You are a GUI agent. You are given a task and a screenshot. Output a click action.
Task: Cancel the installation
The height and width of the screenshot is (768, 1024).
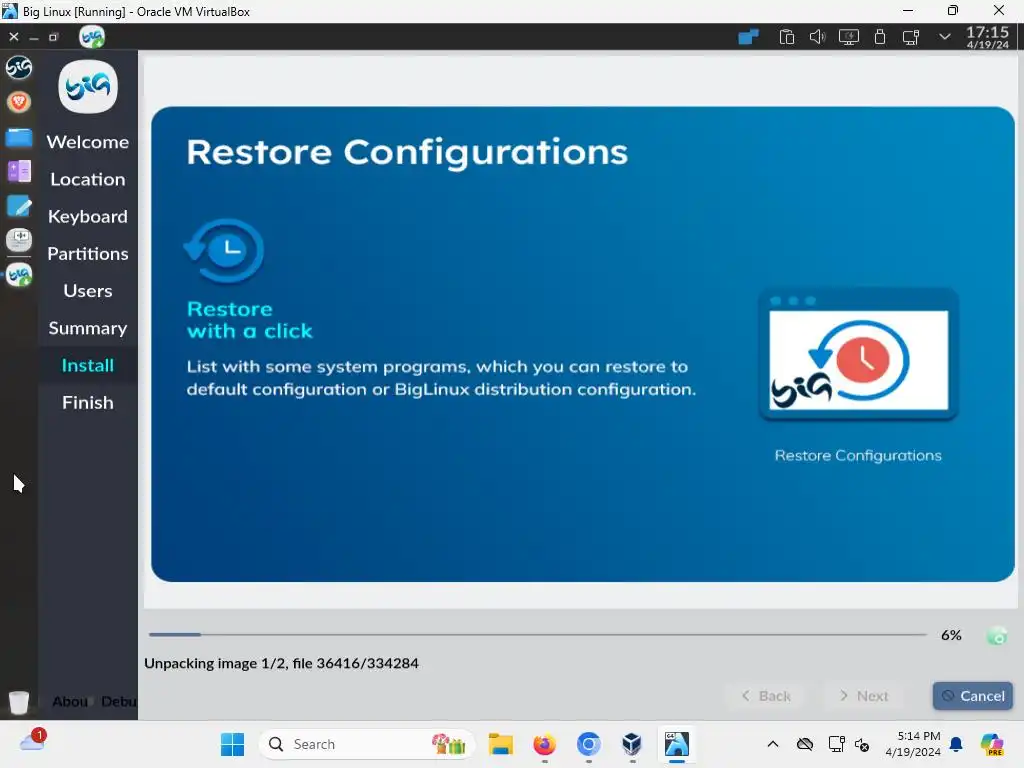(x=972, y=696)
